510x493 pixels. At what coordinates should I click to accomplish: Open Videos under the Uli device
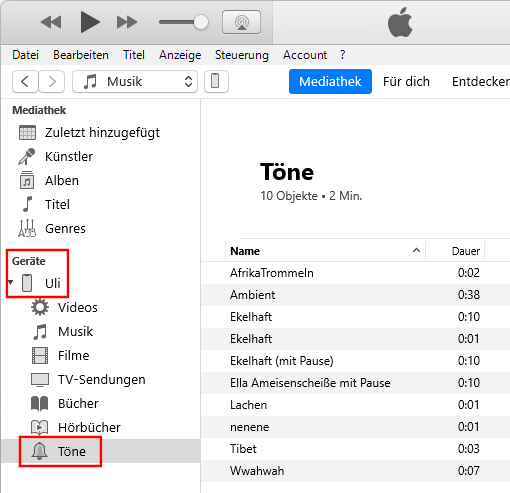coord(100,307)
